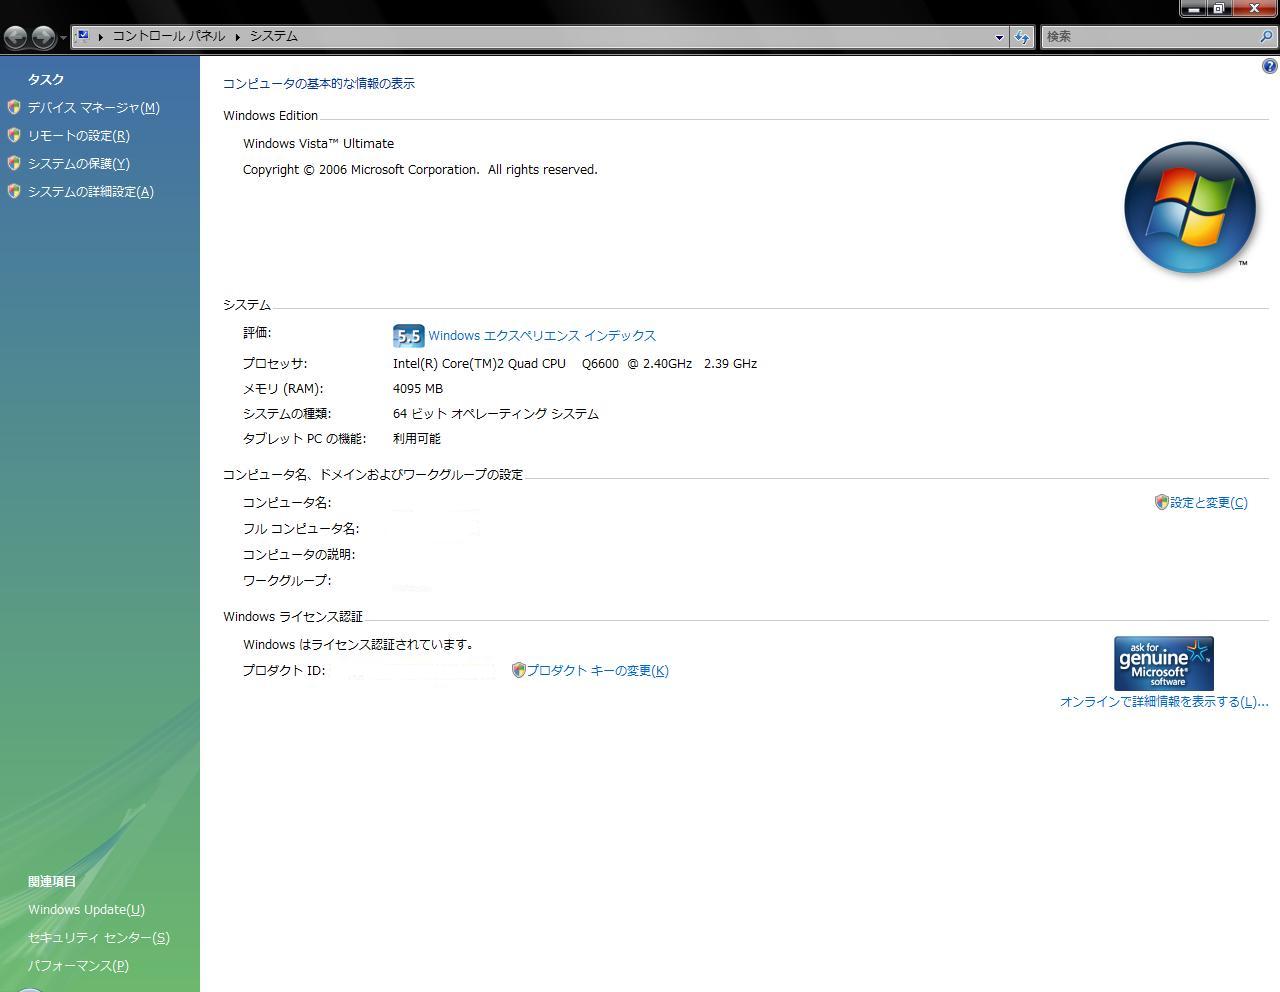
Task: Click the magnifier search icon
Action: pos(1267,37)
